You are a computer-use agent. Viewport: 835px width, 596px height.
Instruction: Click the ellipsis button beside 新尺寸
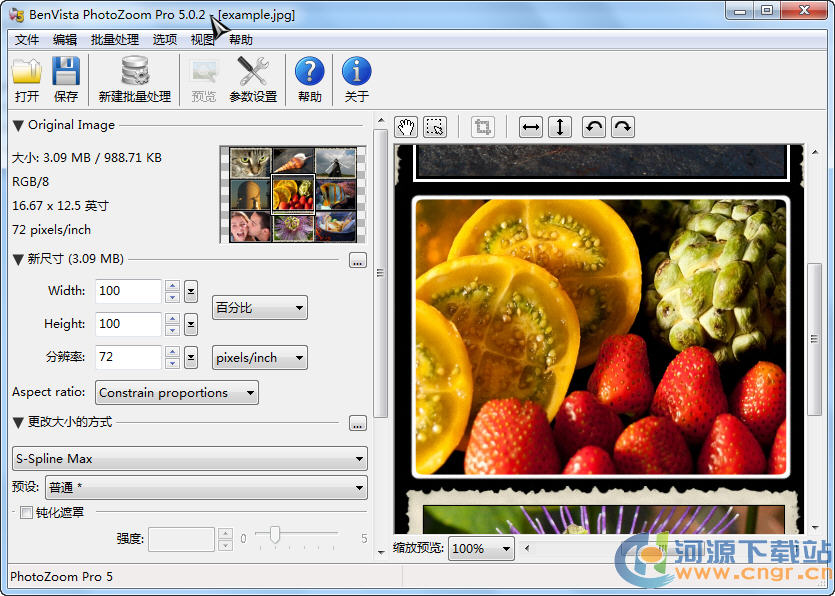pos(357,260)
